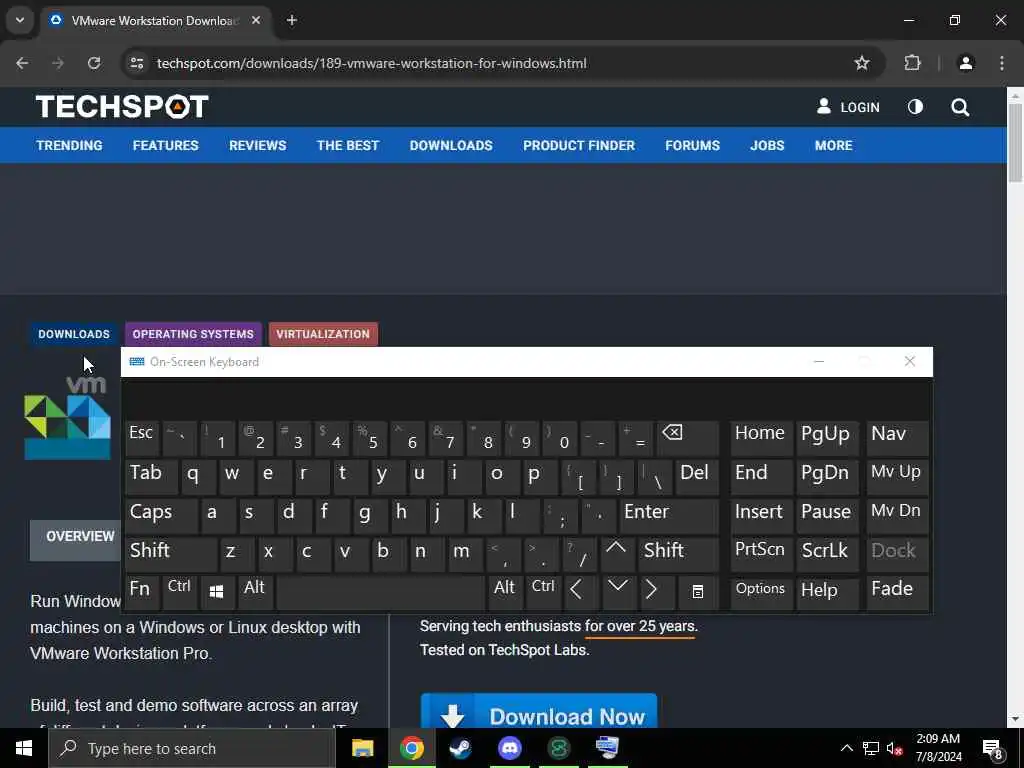Toggle the left Ctrl key

click(180, 592)
